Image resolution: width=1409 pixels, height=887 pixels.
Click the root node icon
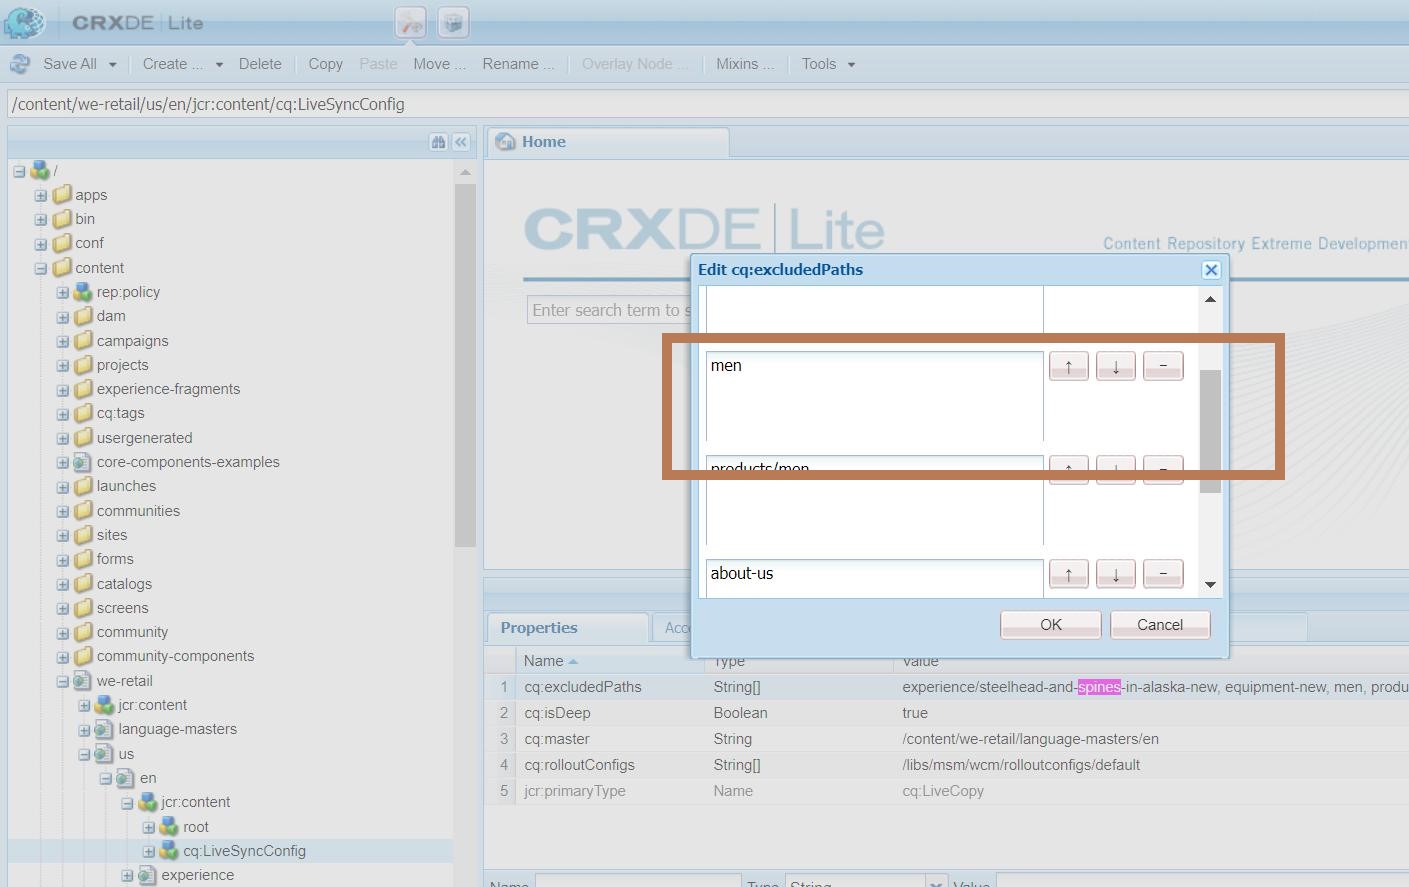click(170, 827)
